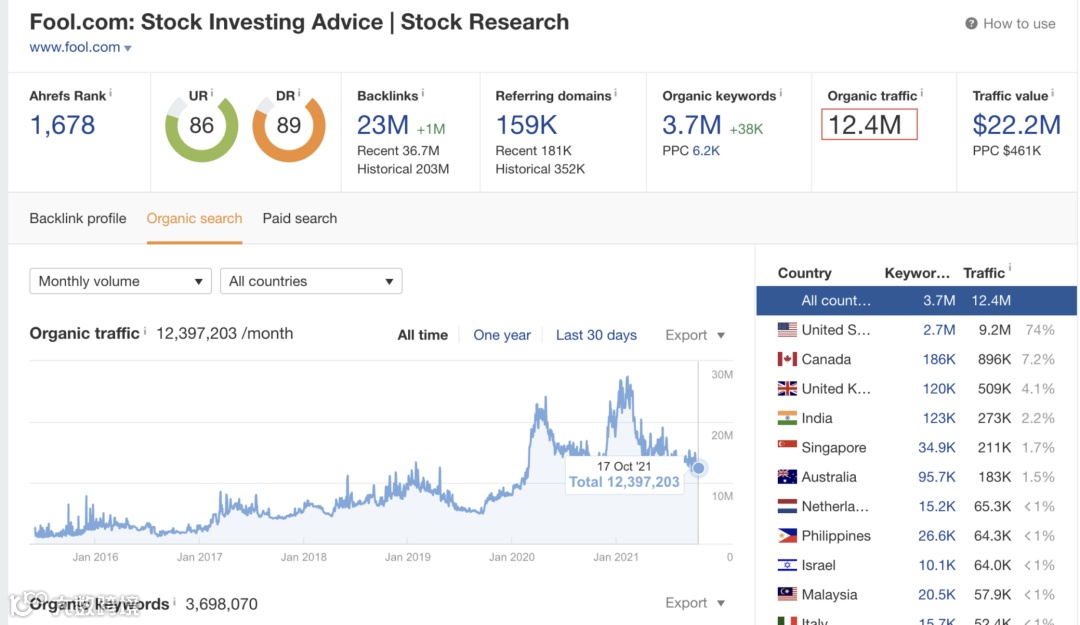Click the Australia flag icon
This screenshot has height=625, width=1080.
pyautogui.click(x=787, y=477)
